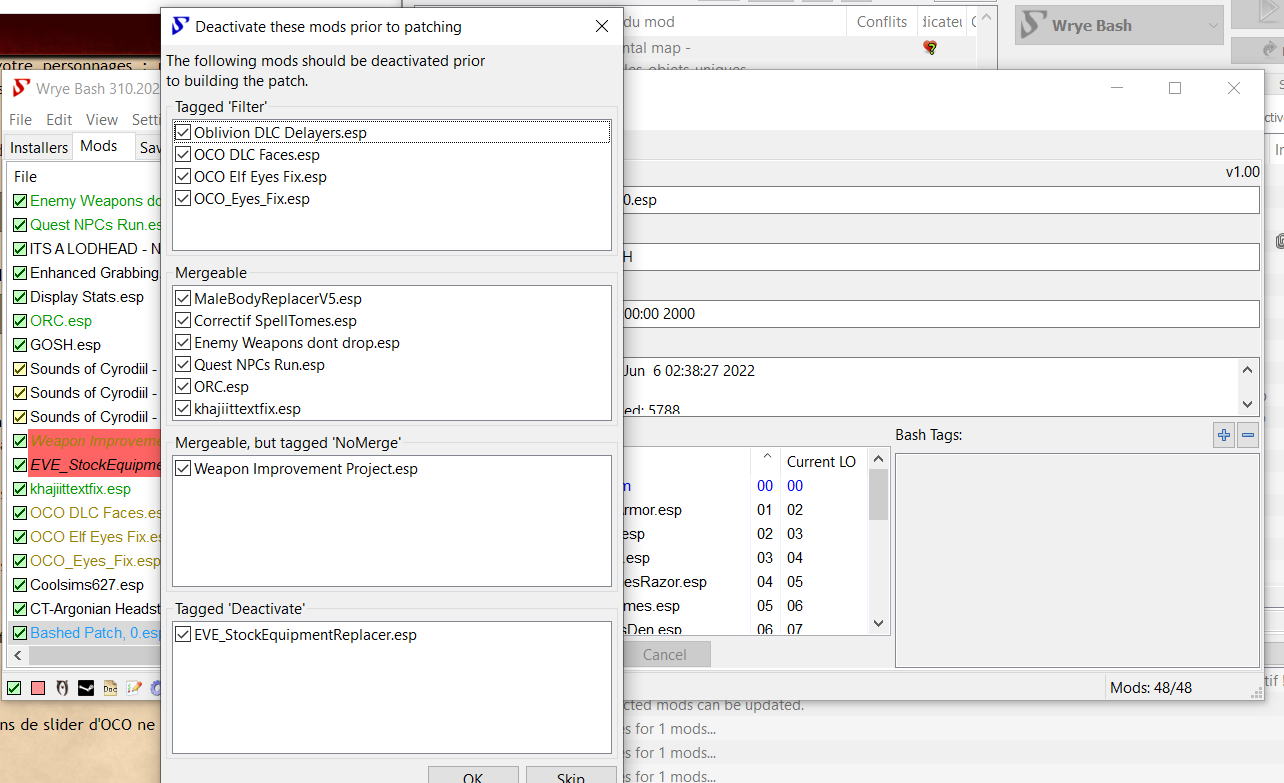The image size is (1284, 783).
Task: Open the checklist-with-pencil icon in status bar
Action: (134, 688)
